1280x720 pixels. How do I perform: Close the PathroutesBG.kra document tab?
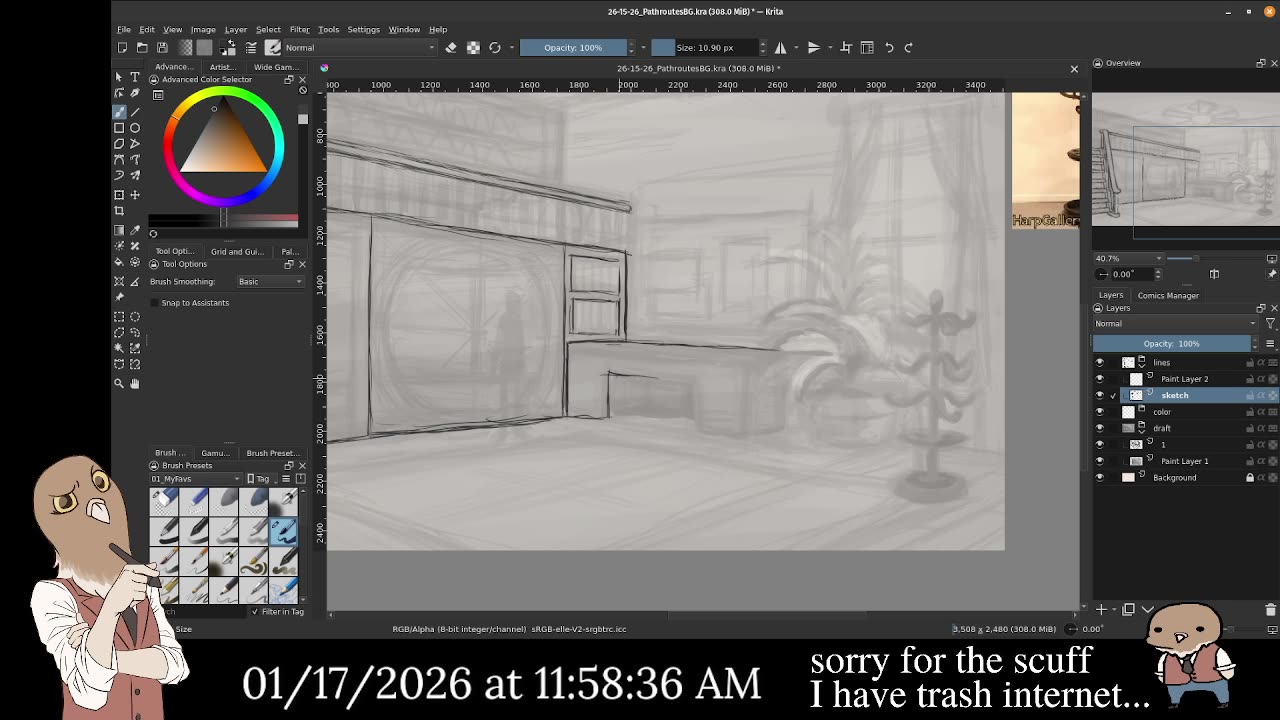1074,68
